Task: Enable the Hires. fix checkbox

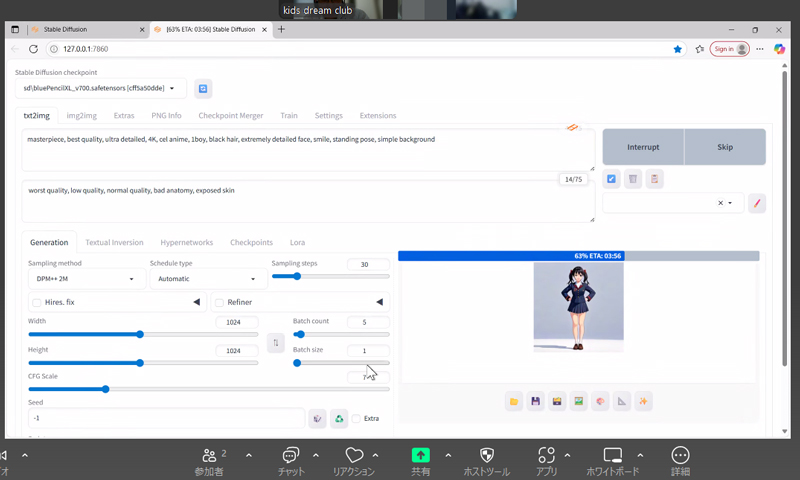Action: [37, 302]
